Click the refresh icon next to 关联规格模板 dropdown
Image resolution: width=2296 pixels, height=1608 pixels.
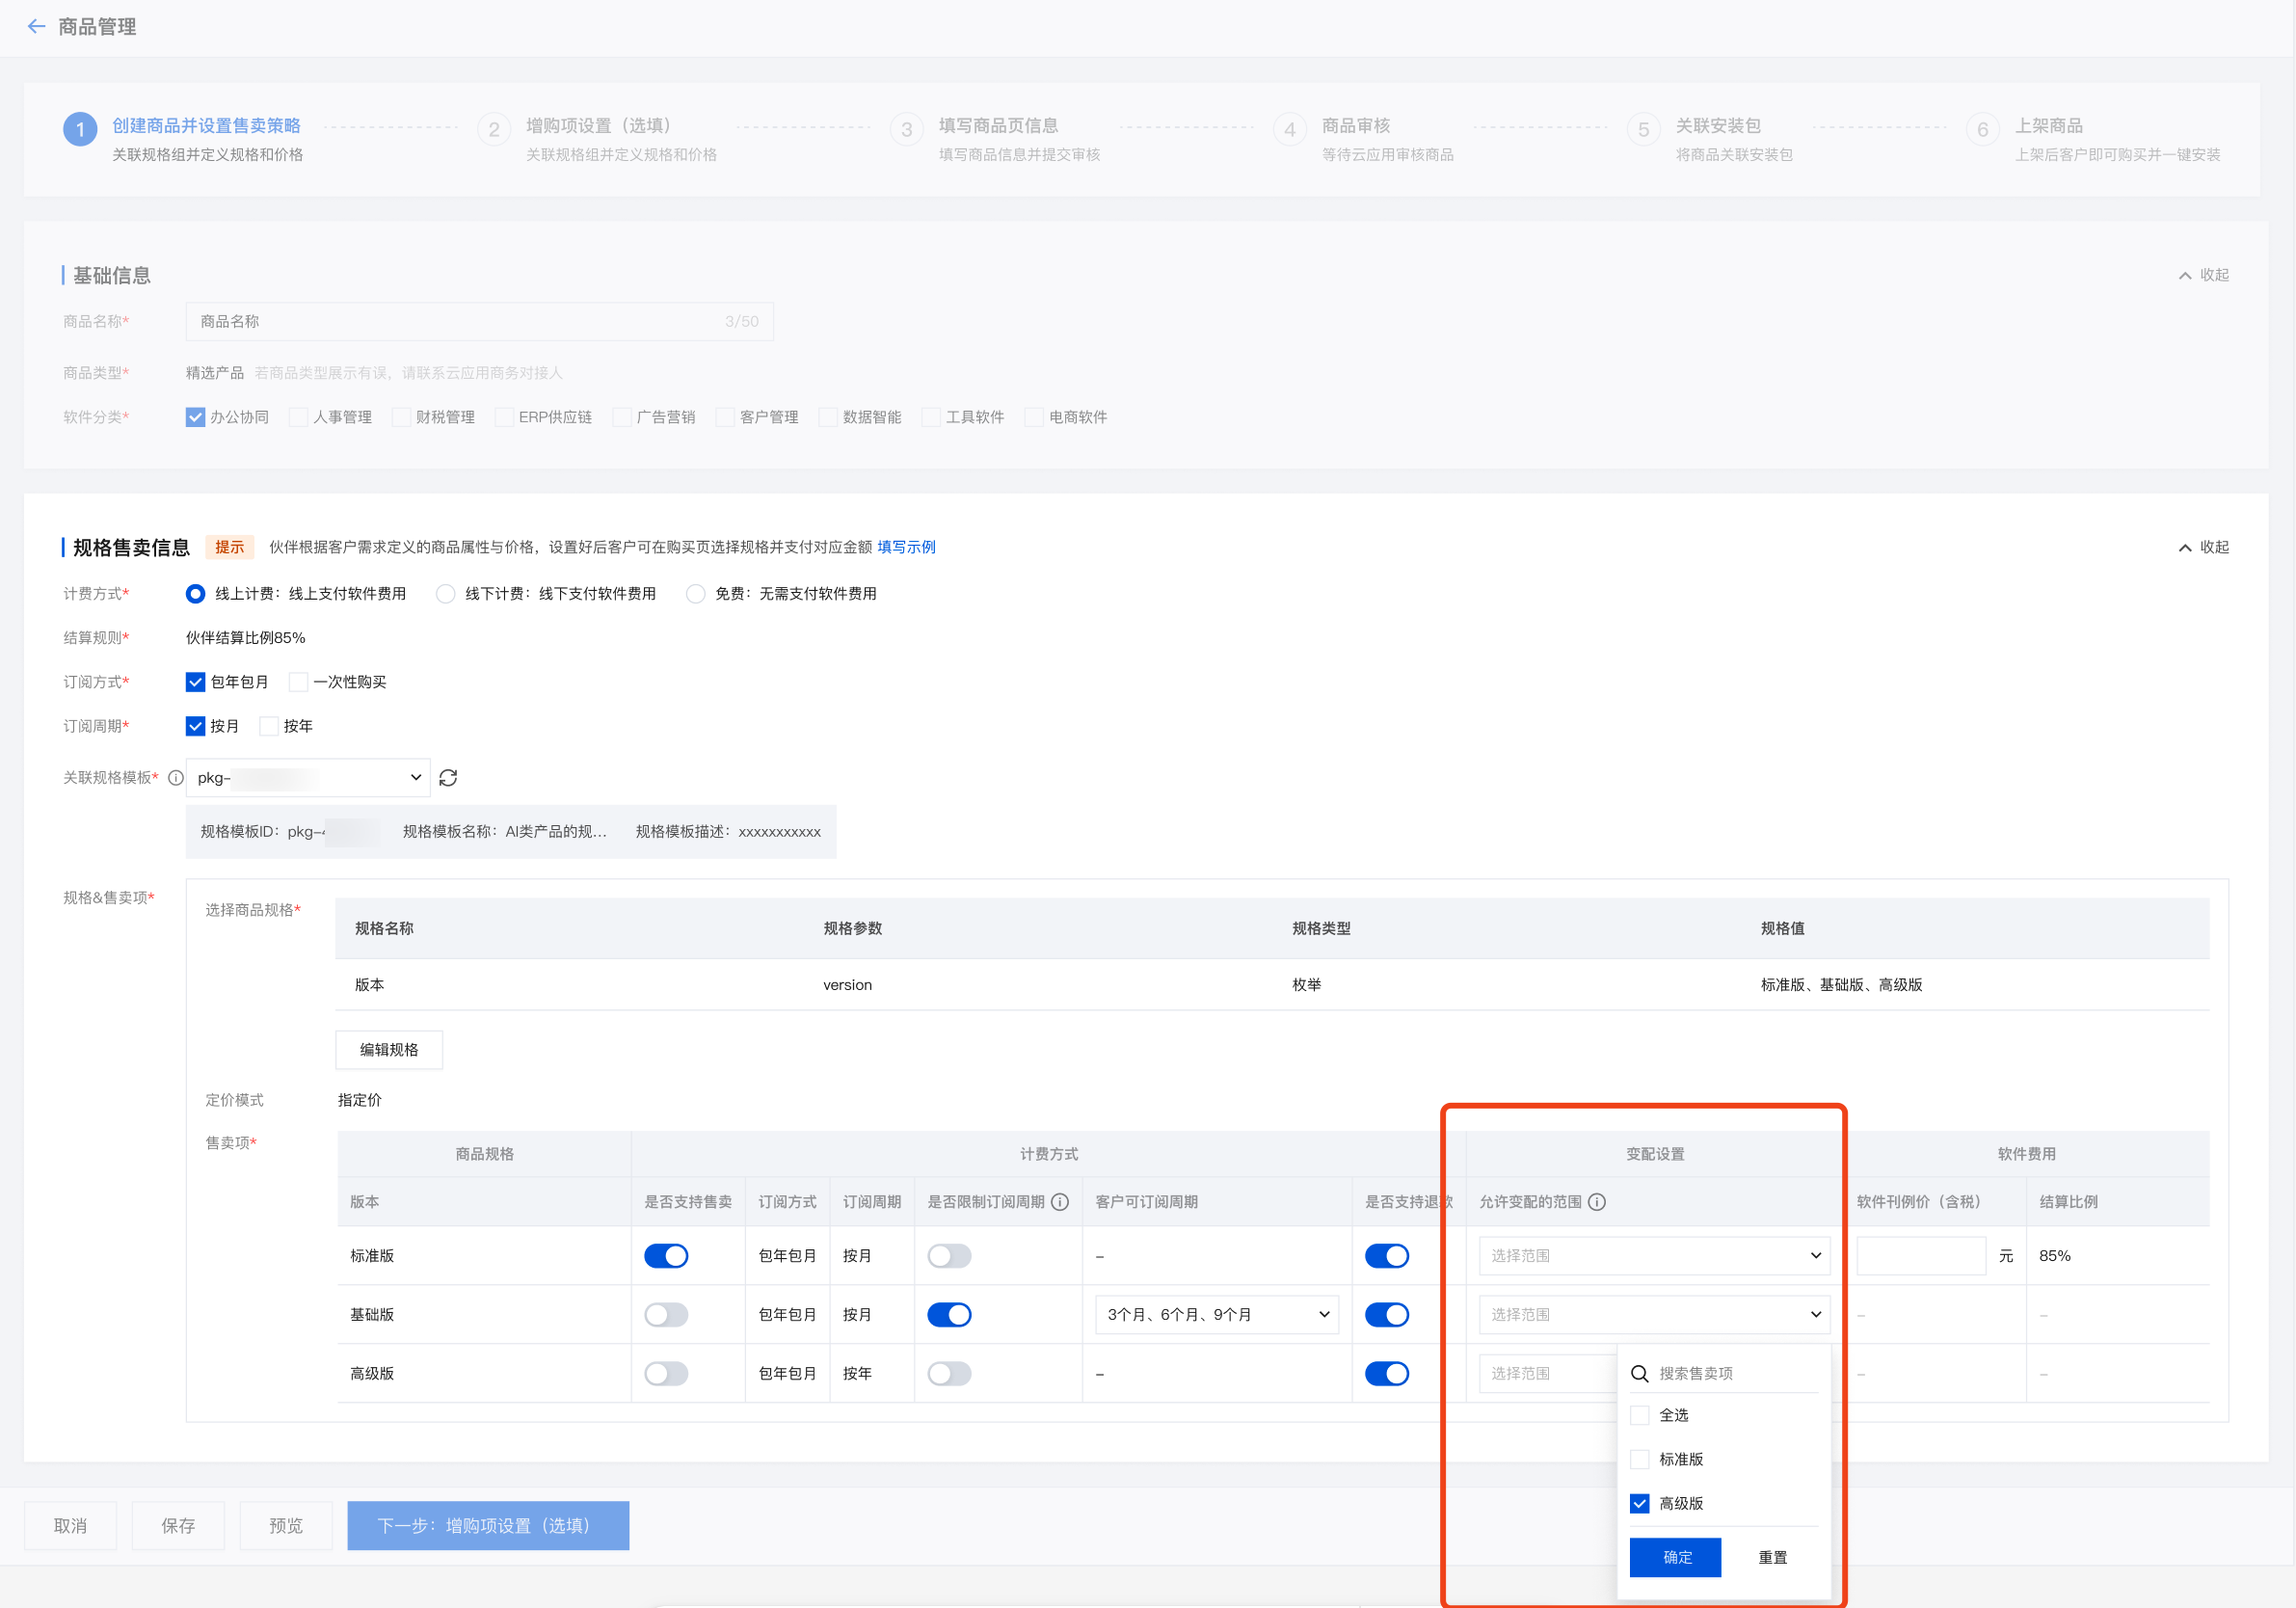coord(448,778)
